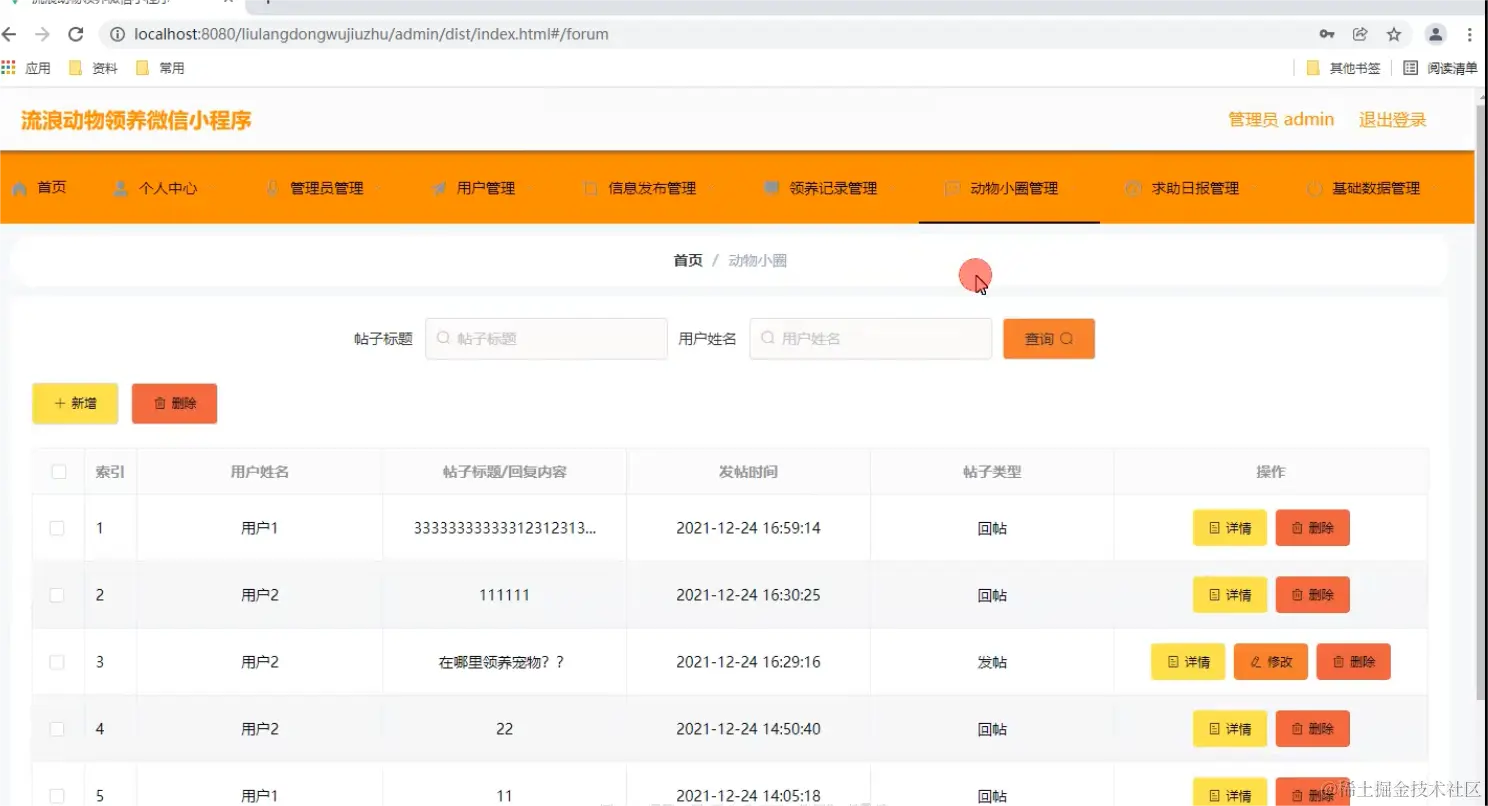Click the magnifier icon in 用户姓名 field

coord(768,338)
